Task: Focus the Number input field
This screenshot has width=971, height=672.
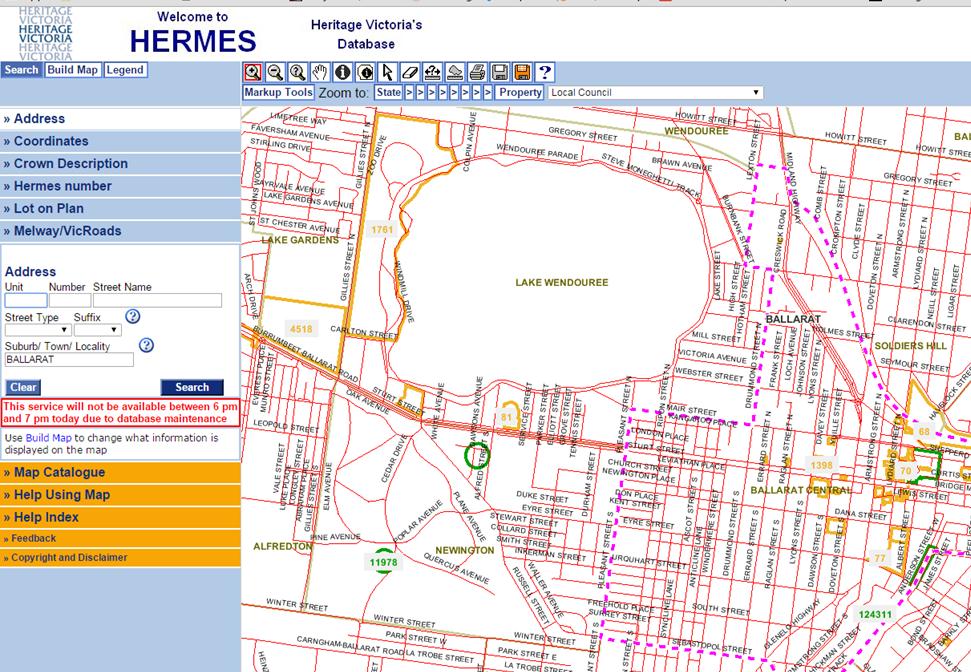Action: pyautogui.click(x=70, y=301)
